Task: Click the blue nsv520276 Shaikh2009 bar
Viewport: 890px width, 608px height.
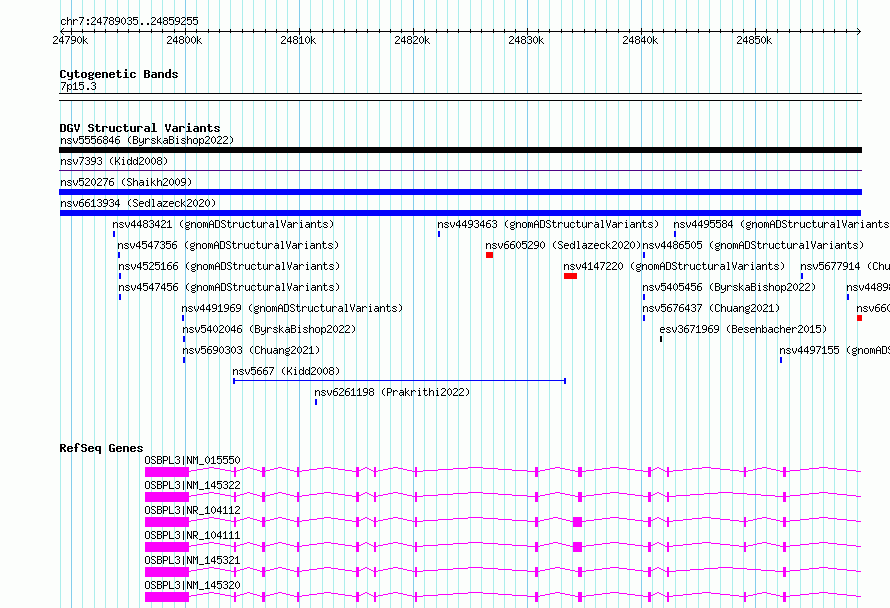Action: pos(460,192)
